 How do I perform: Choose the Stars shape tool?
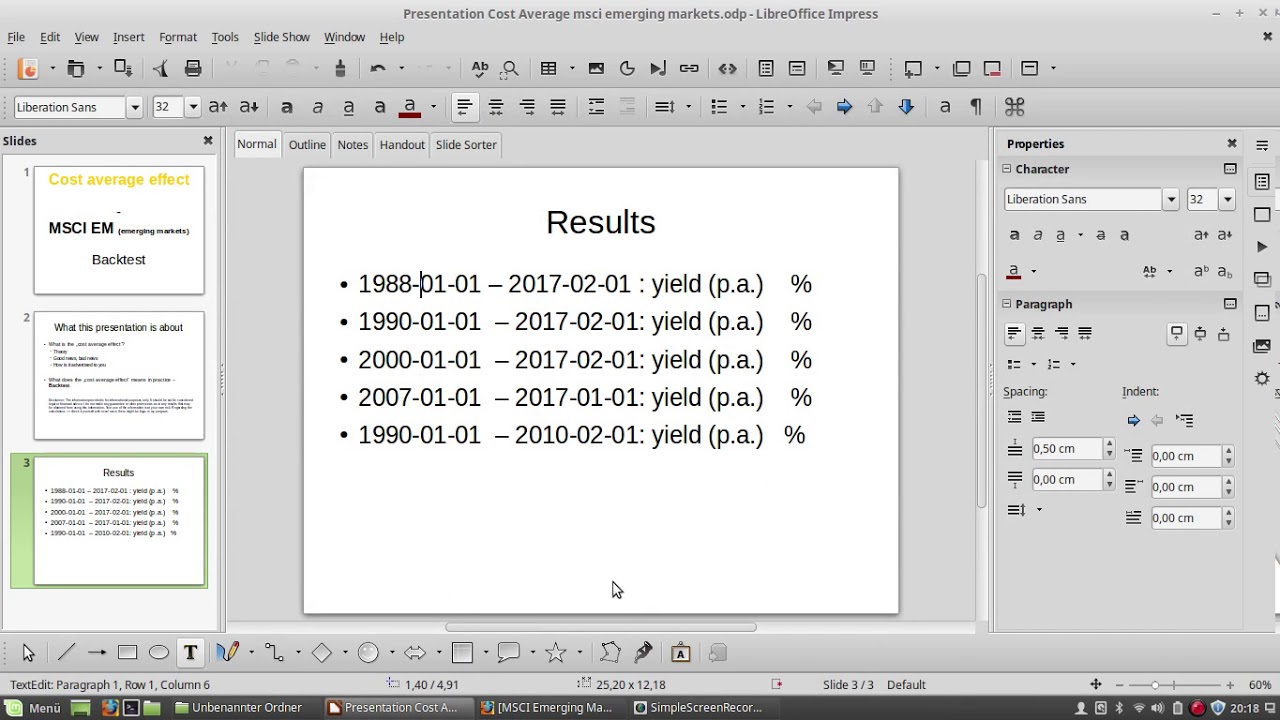click(556, 653)
